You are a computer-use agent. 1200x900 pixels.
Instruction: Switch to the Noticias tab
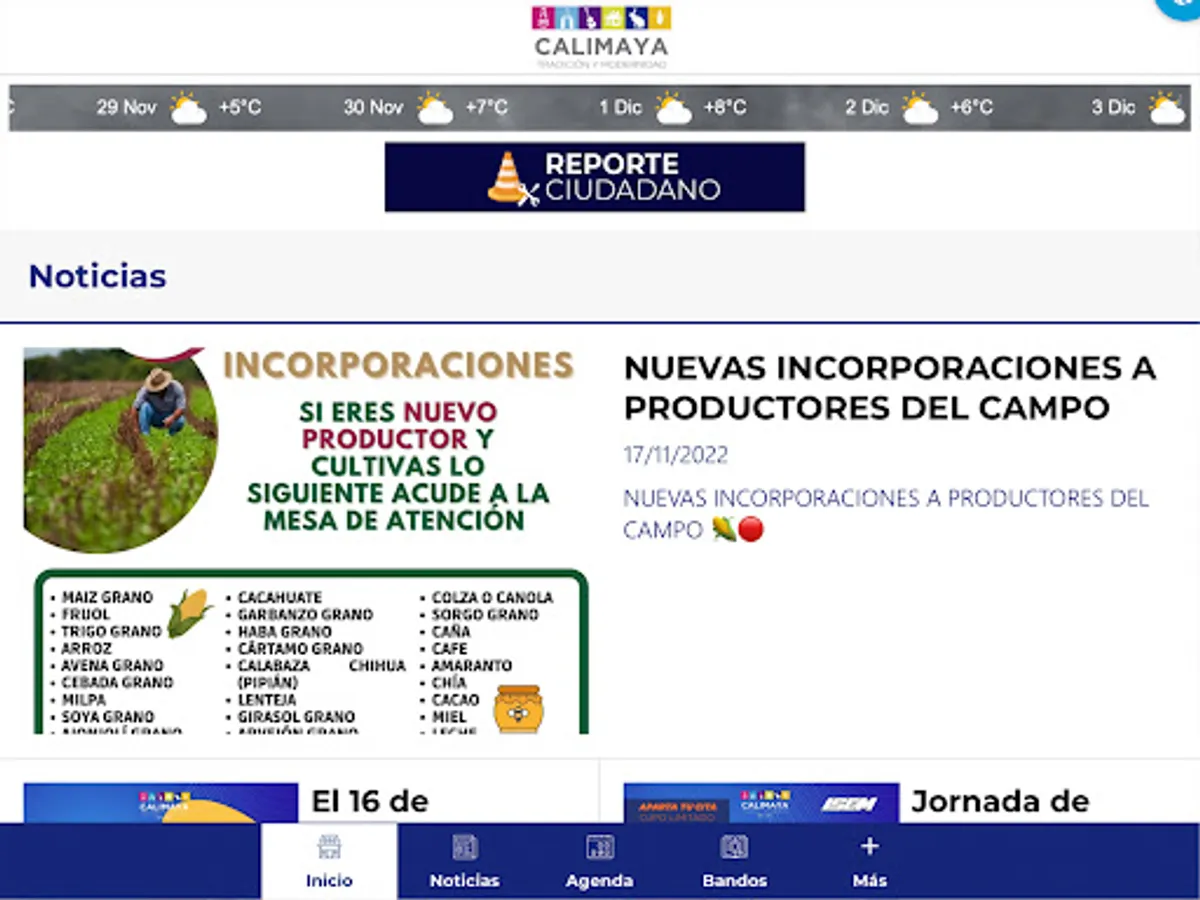pyautogui.click(x=465, y=861)
